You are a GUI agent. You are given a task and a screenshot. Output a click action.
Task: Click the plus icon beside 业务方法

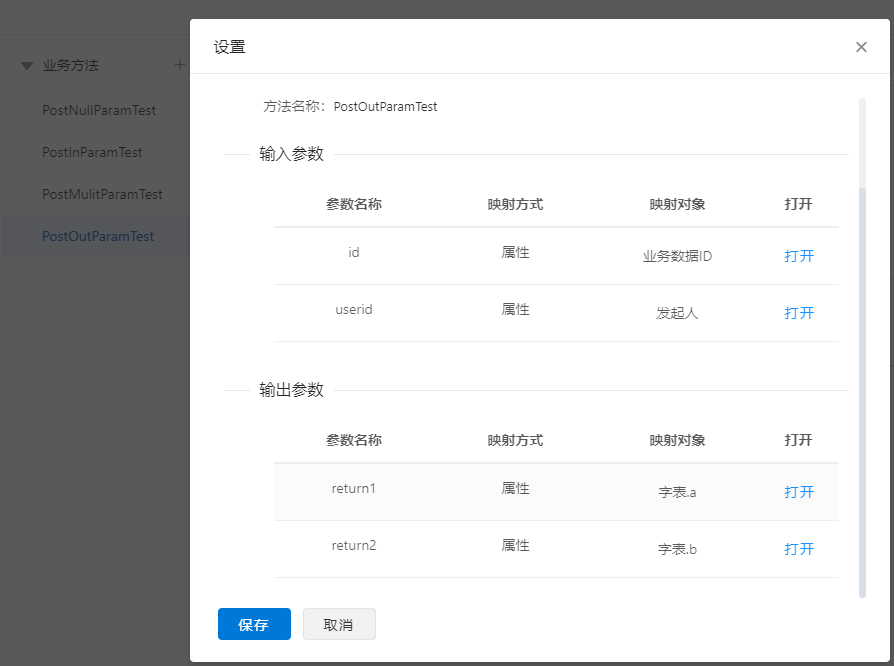pos(180,65)
